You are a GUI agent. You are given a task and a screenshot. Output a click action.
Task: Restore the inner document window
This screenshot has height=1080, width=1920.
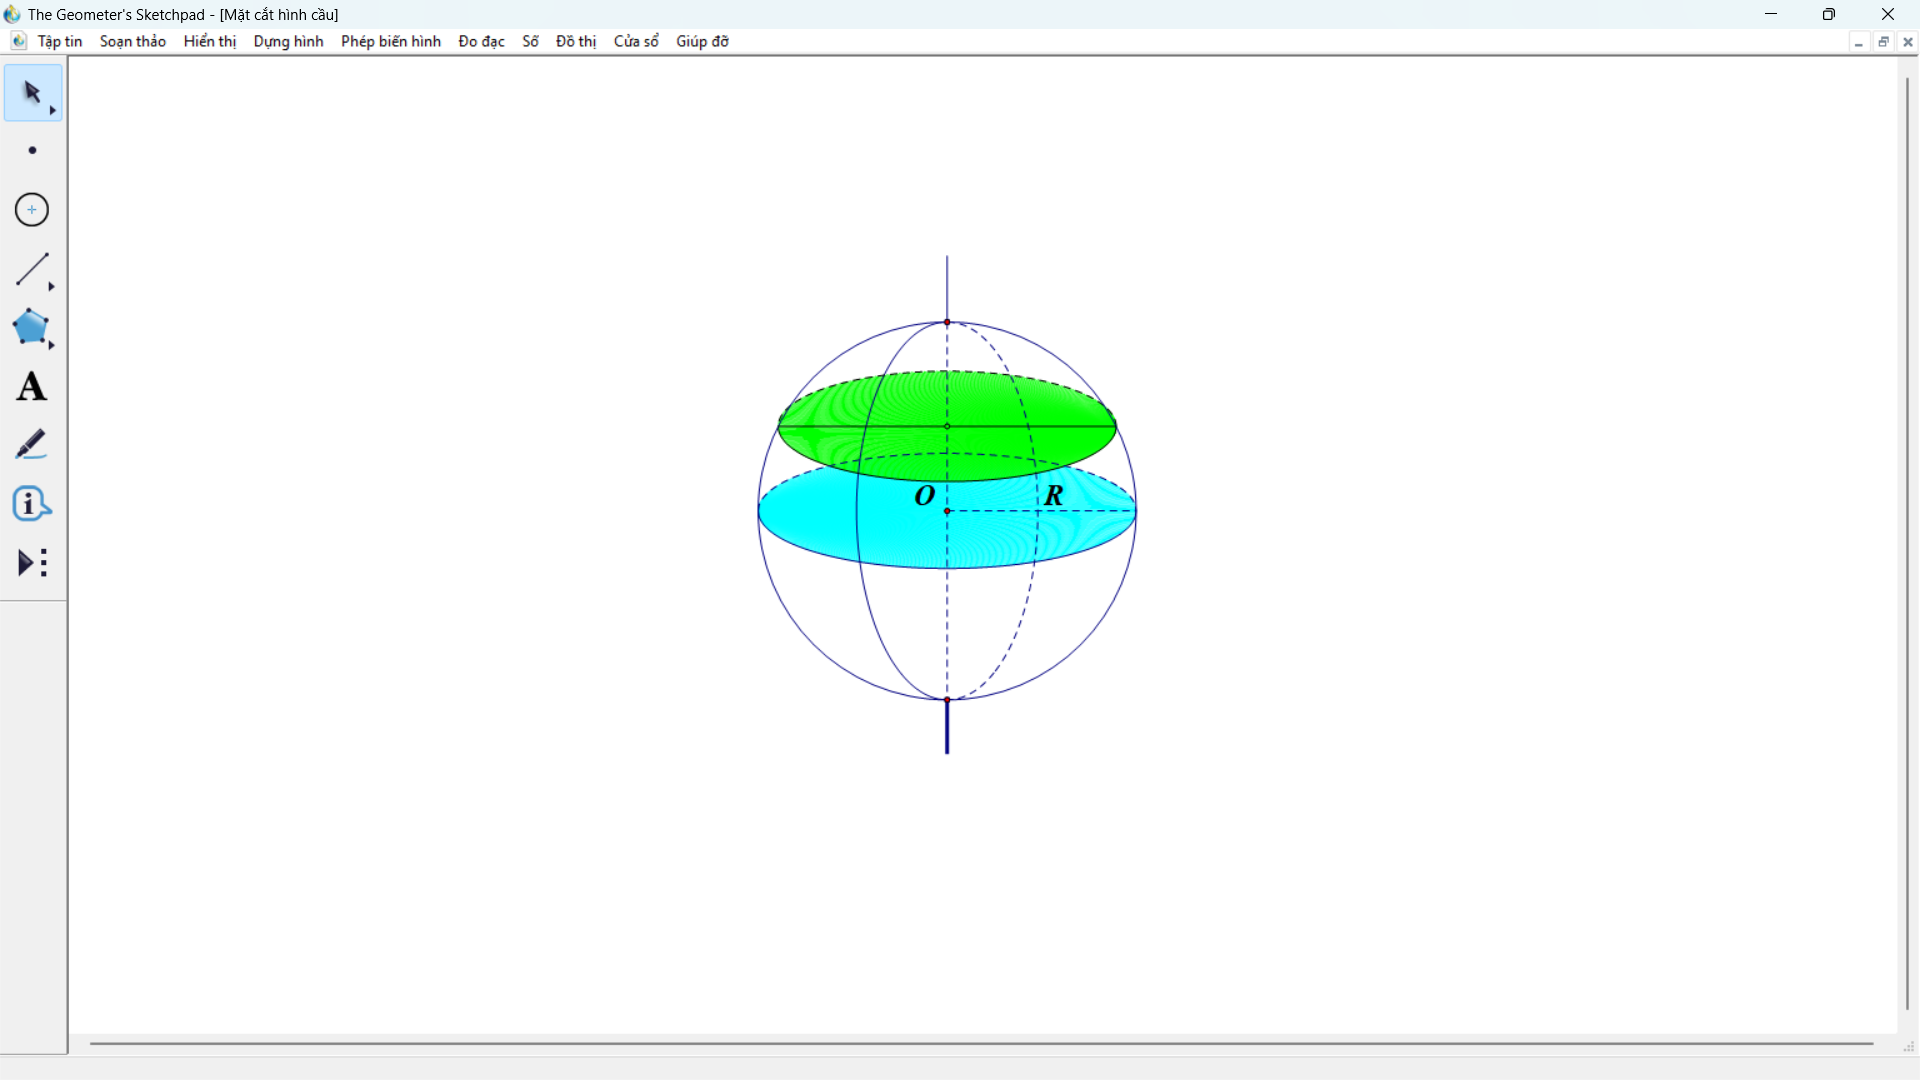(1883, 42)
